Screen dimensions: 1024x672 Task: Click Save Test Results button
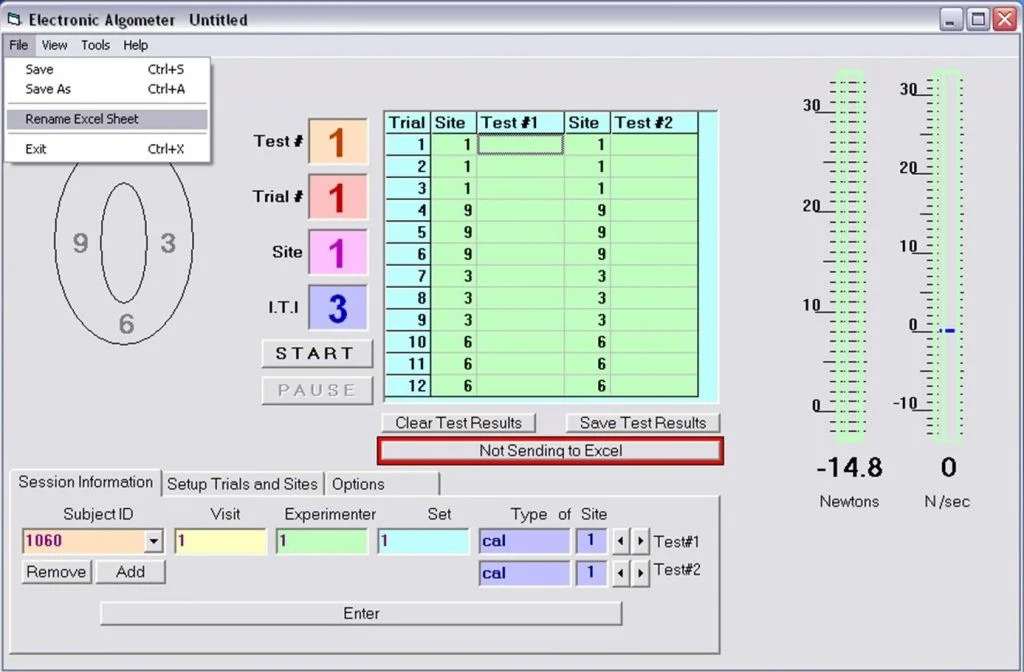pyautogui.click(x=643, y=423)
